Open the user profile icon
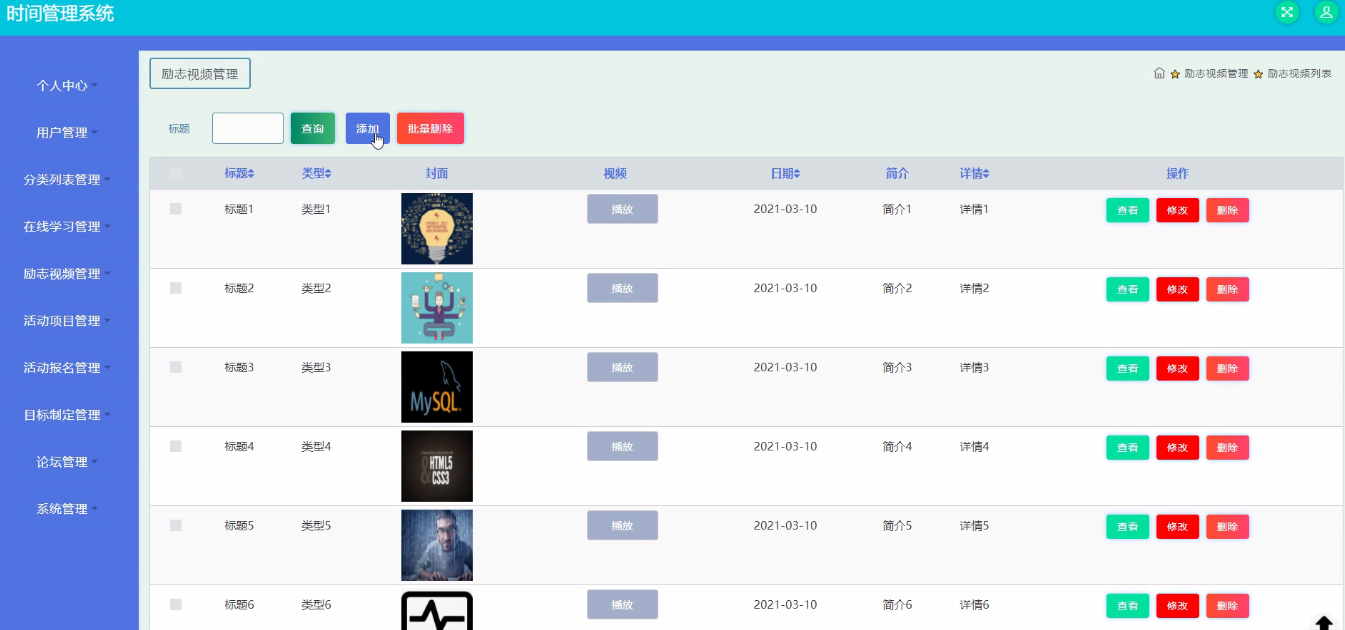 click(x=1326, y=12)
